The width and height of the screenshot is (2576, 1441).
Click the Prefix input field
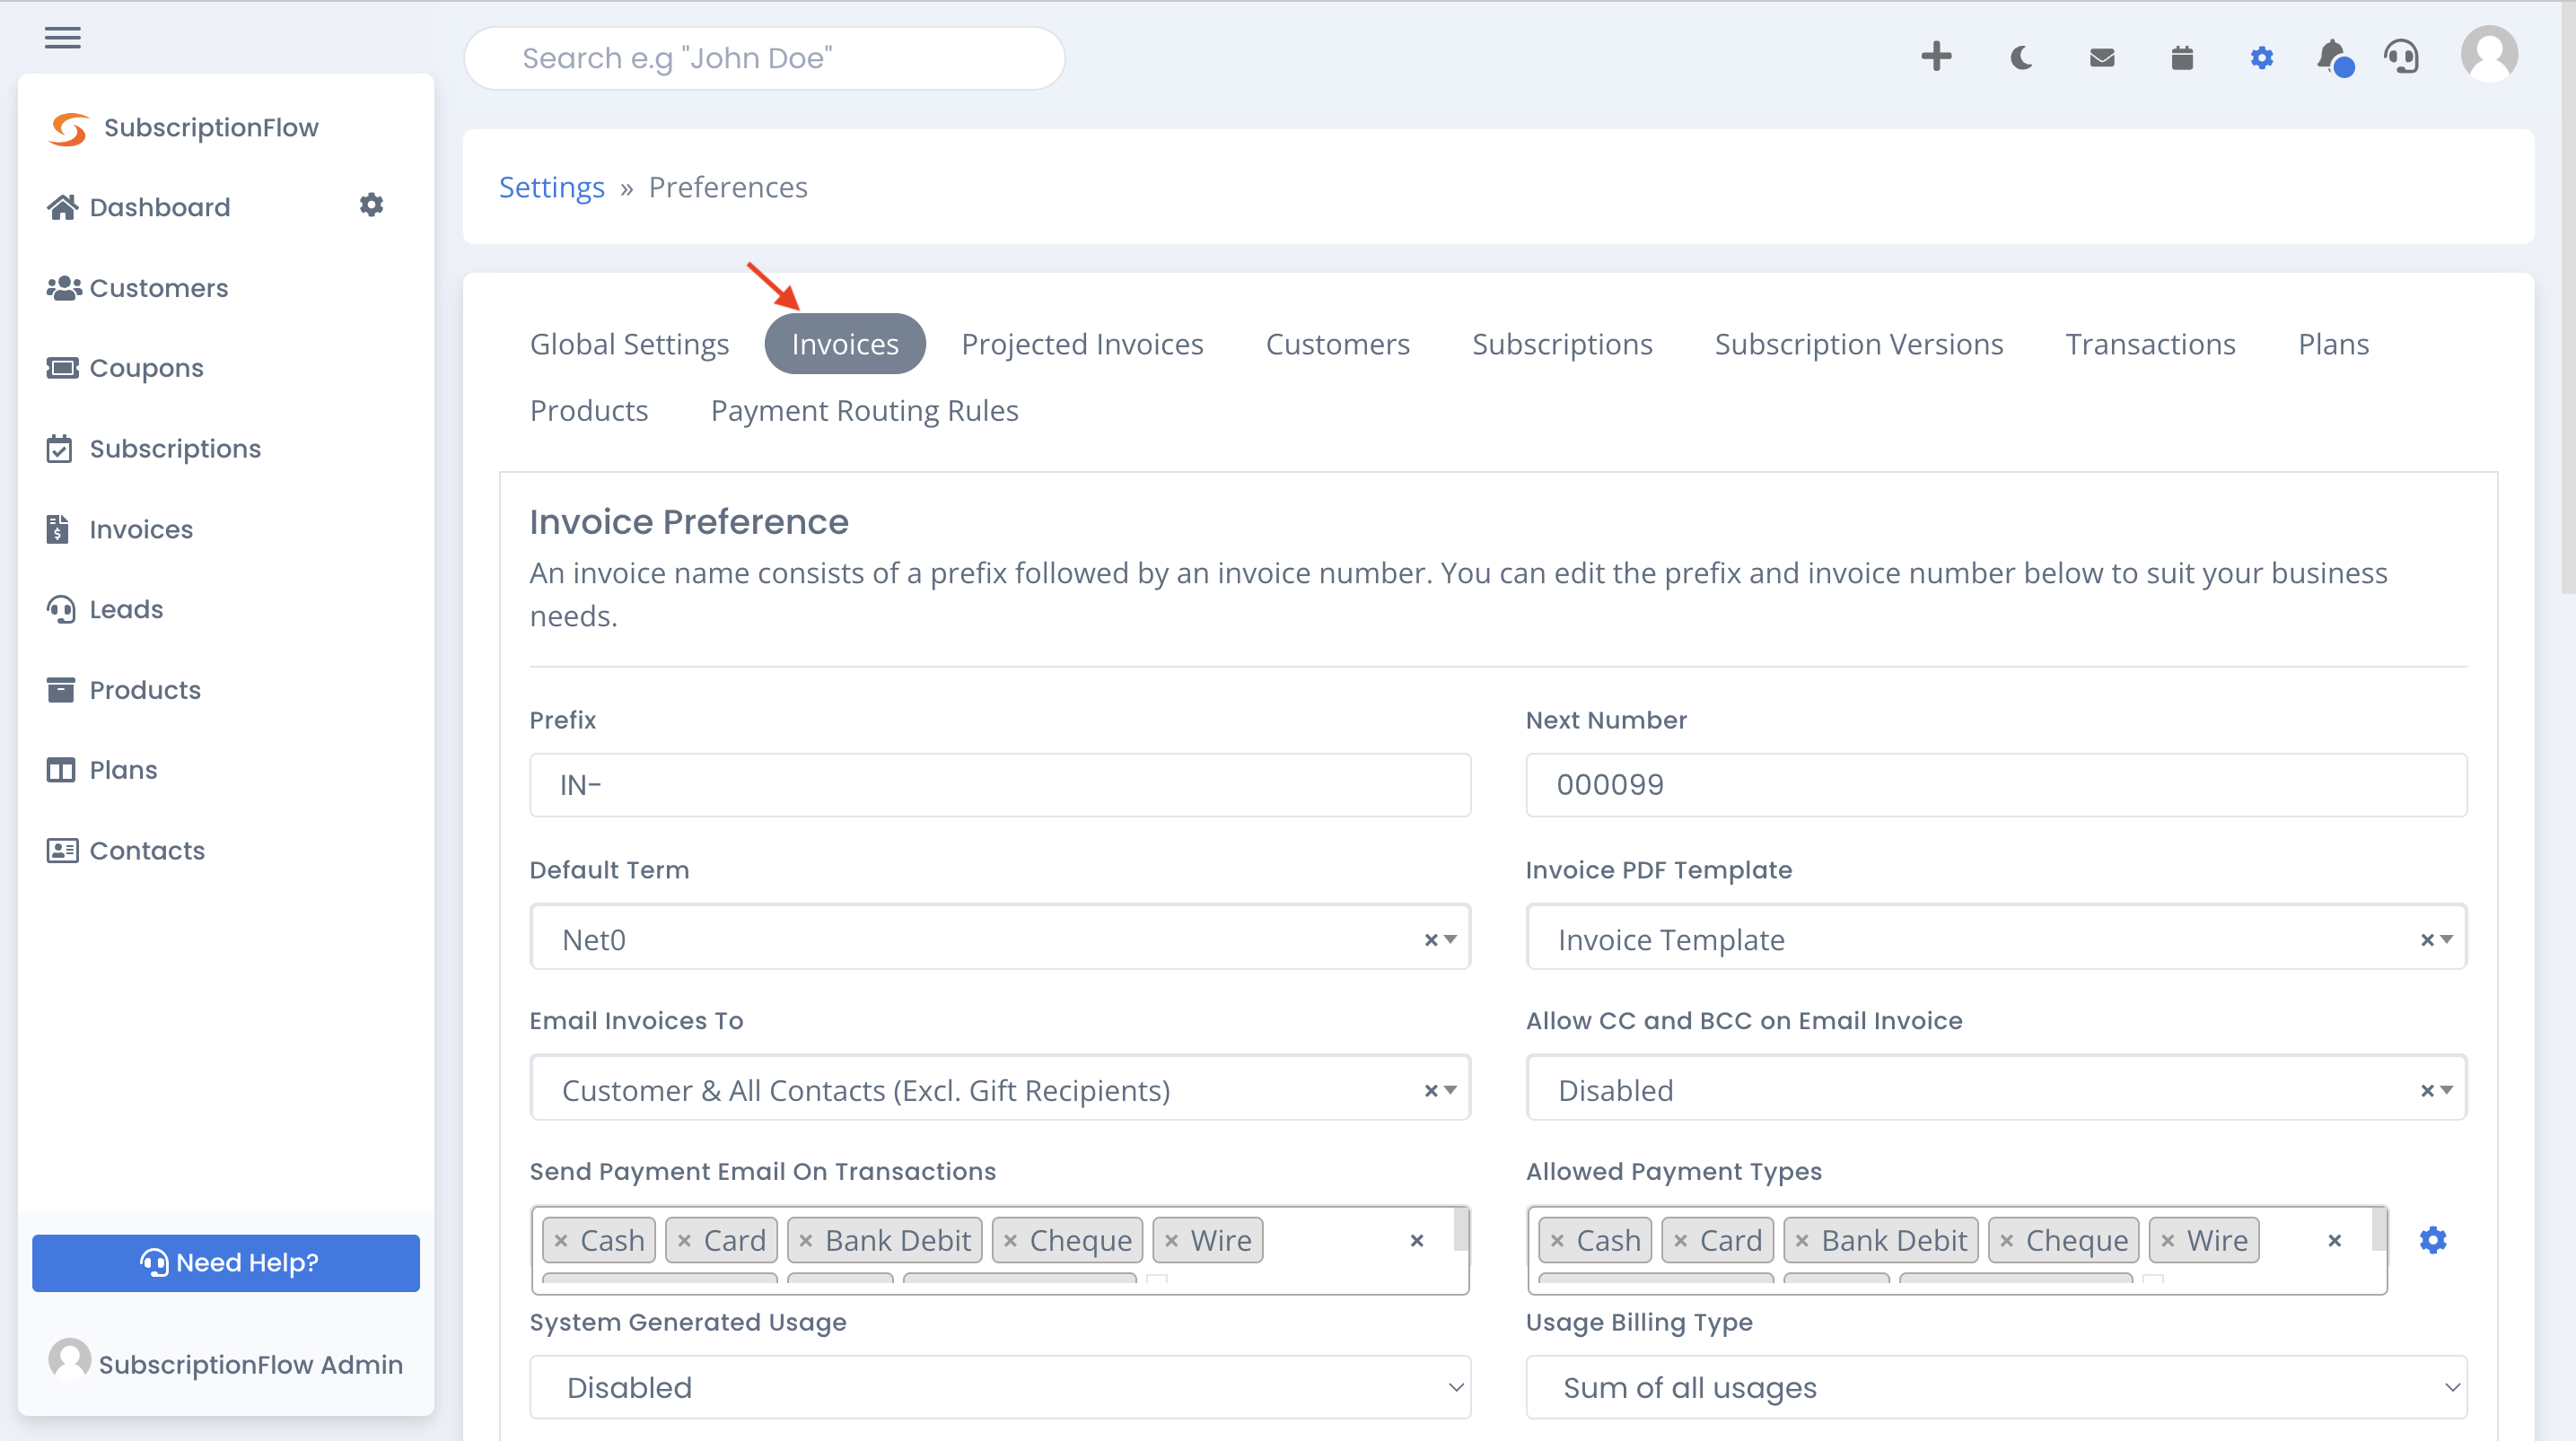point(1000,785)
